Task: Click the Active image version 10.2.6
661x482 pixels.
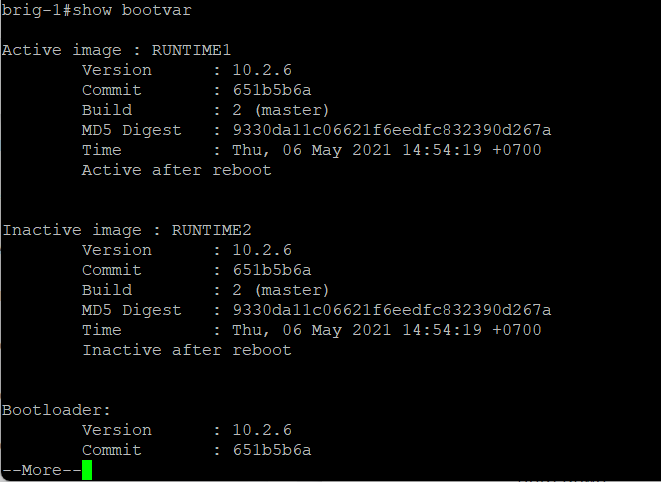Action: pos(262,70)
